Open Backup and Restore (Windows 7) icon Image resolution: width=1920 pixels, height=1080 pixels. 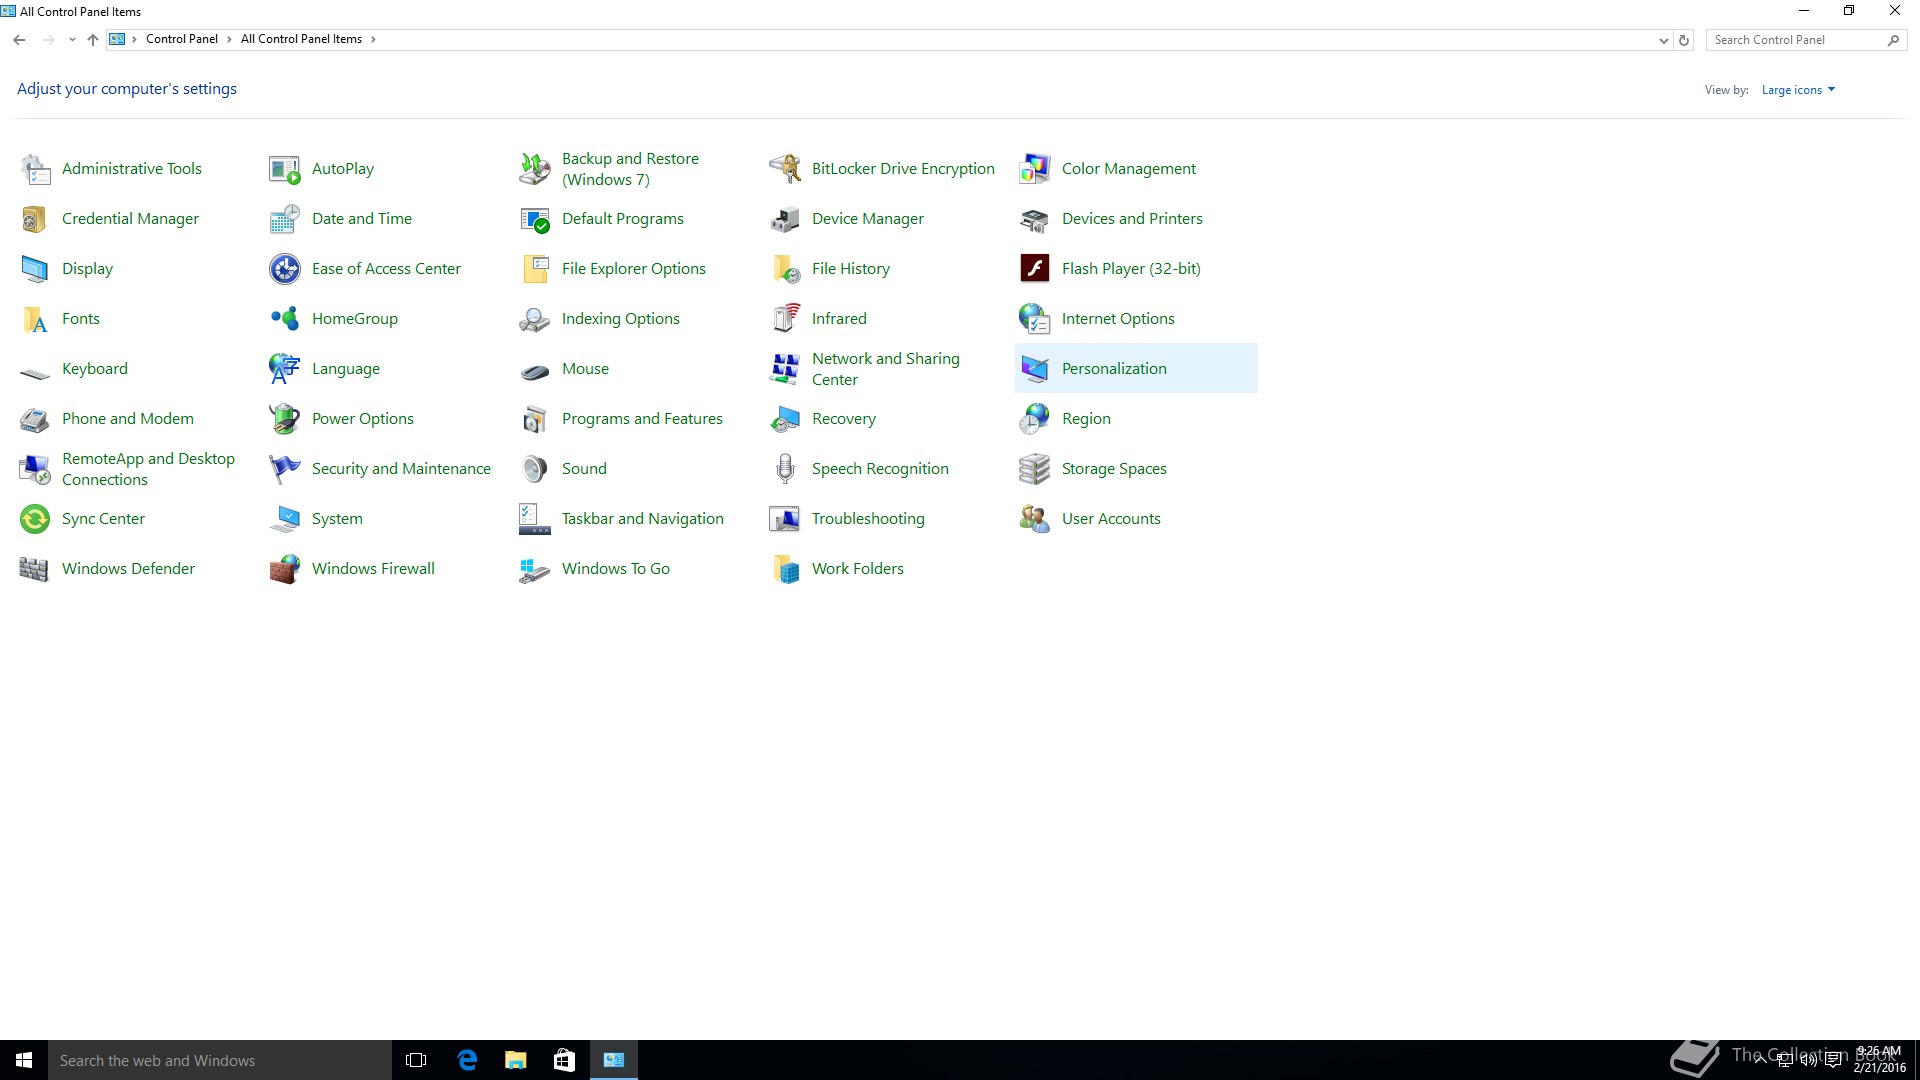[535, 169]
